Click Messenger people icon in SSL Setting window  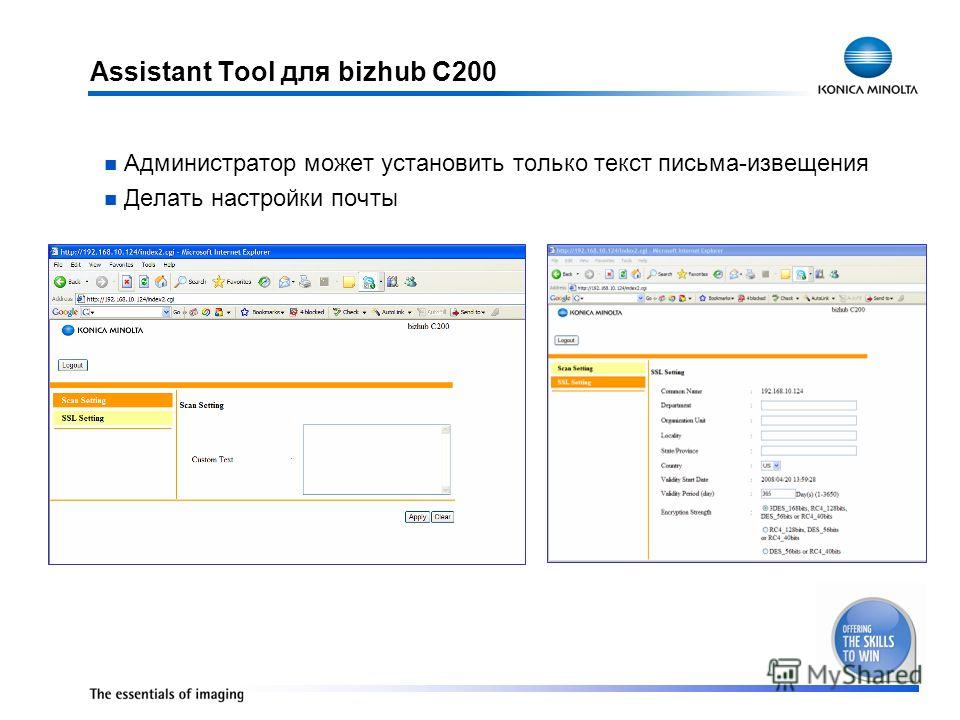pos(834,274)
